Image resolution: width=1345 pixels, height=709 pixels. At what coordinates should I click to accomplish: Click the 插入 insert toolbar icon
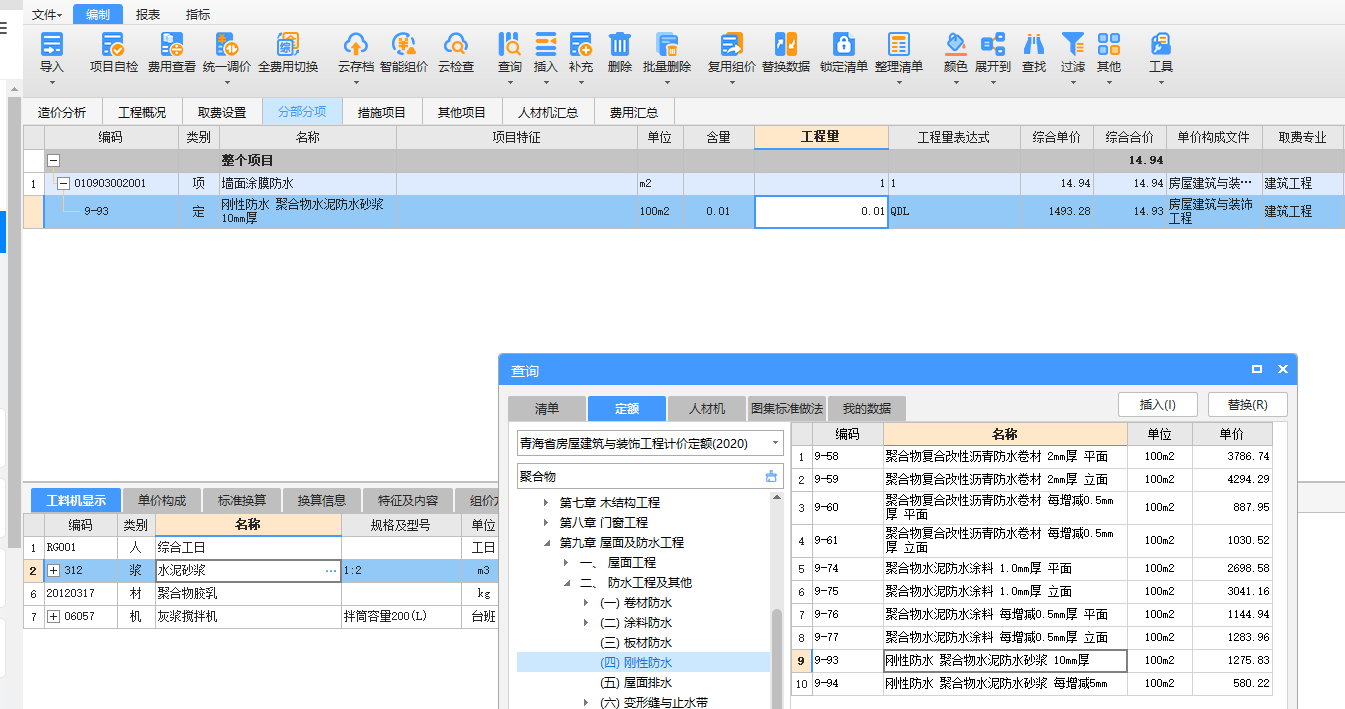[546, 44]
